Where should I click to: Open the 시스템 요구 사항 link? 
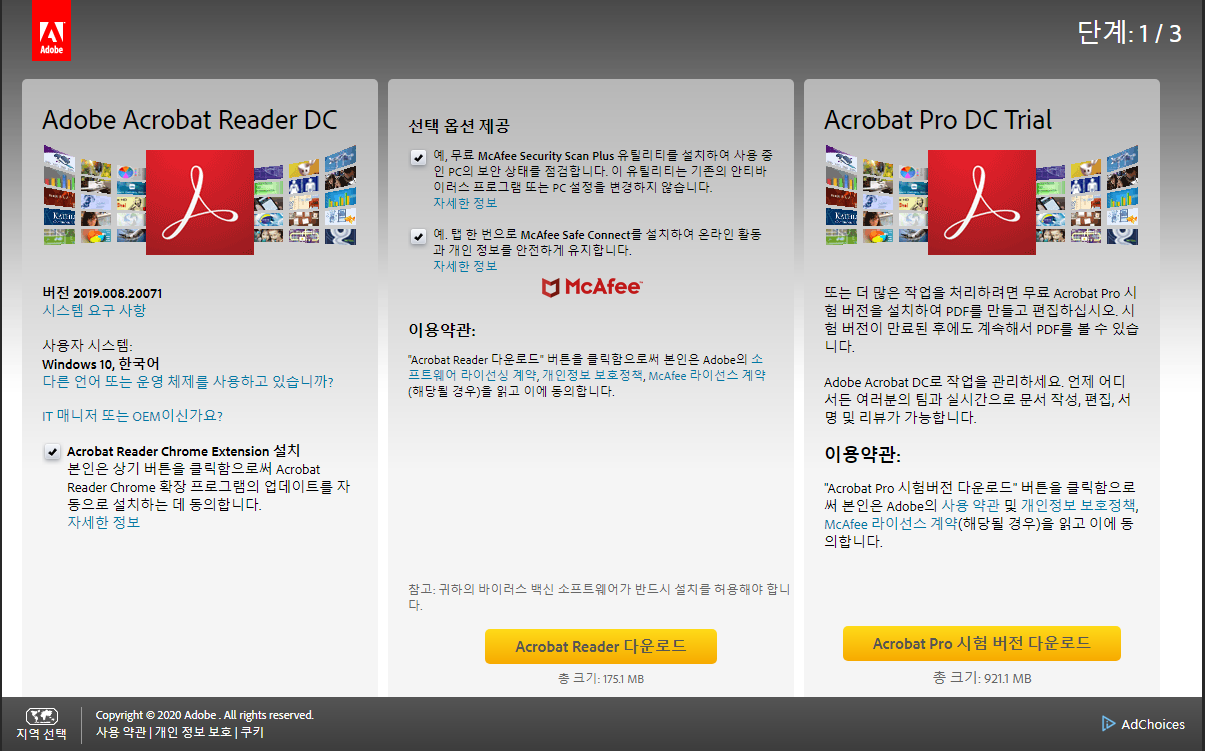(x=94, y=310)
